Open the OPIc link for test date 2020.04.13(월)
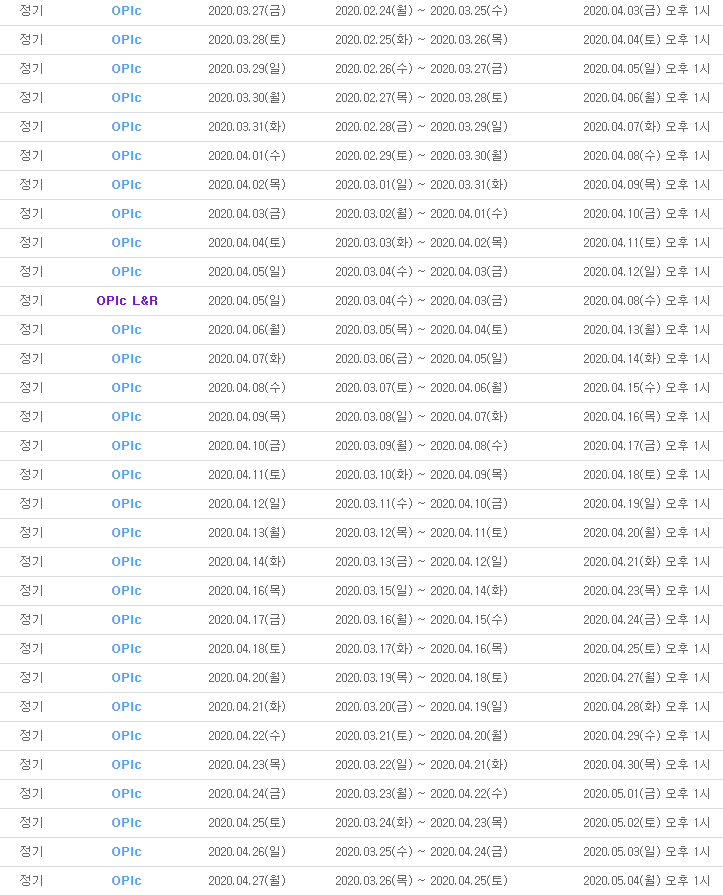The width and height of the screenshot is (723, 895). pos(126,533)
